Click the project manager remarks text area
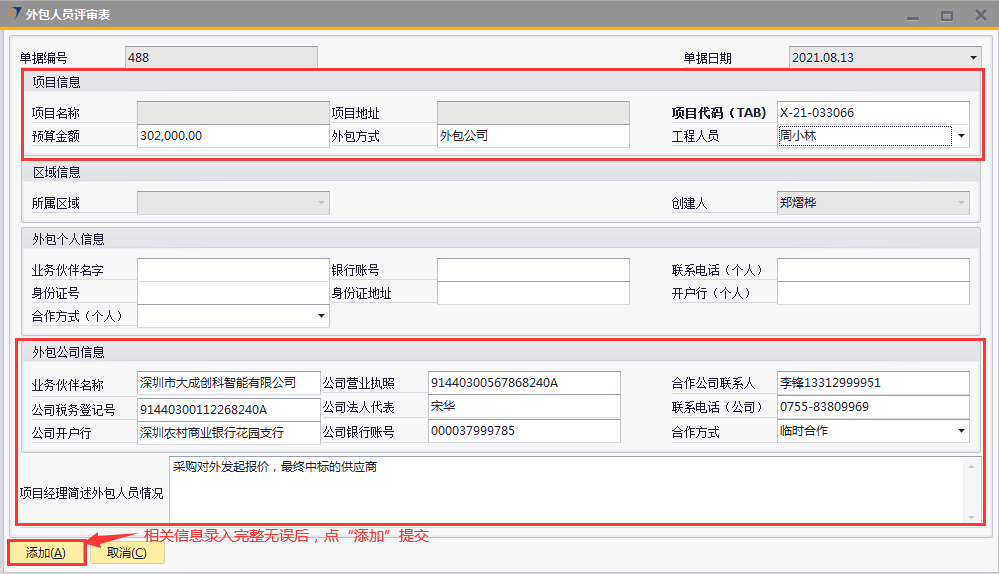 click(x=566, y=490)
